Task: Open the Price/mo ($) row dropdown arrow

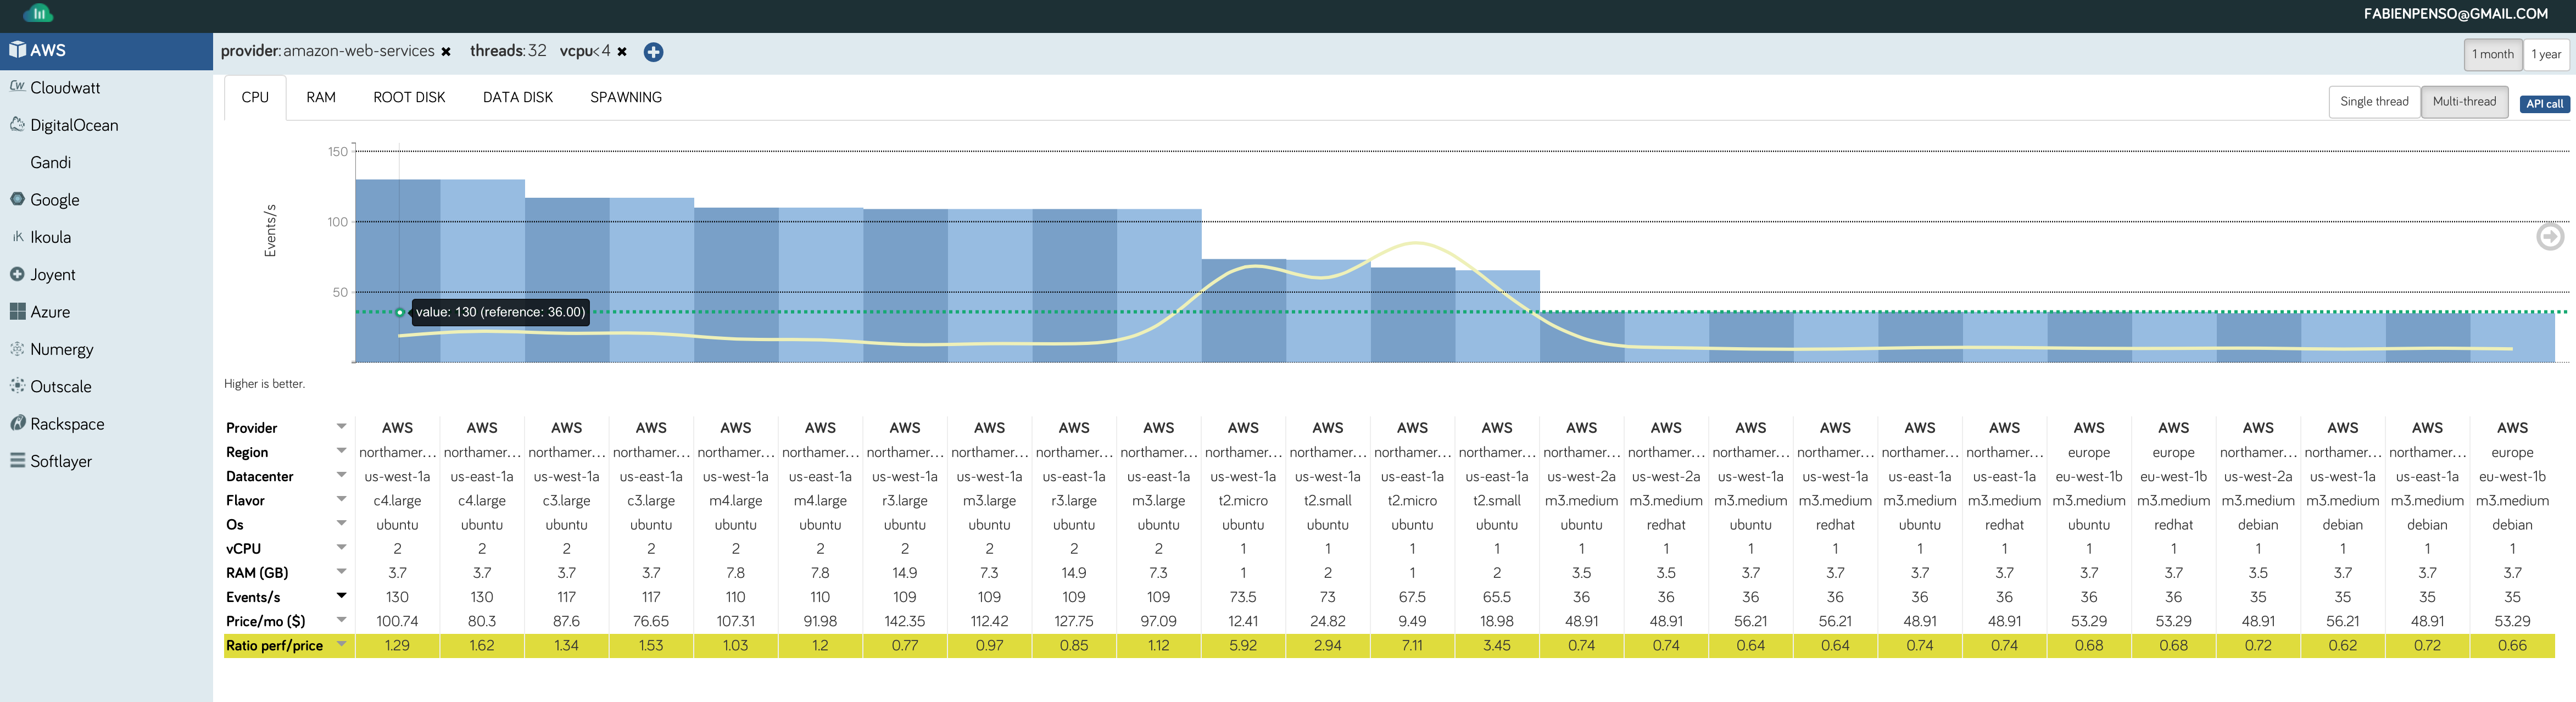Action: pos(341,619)
